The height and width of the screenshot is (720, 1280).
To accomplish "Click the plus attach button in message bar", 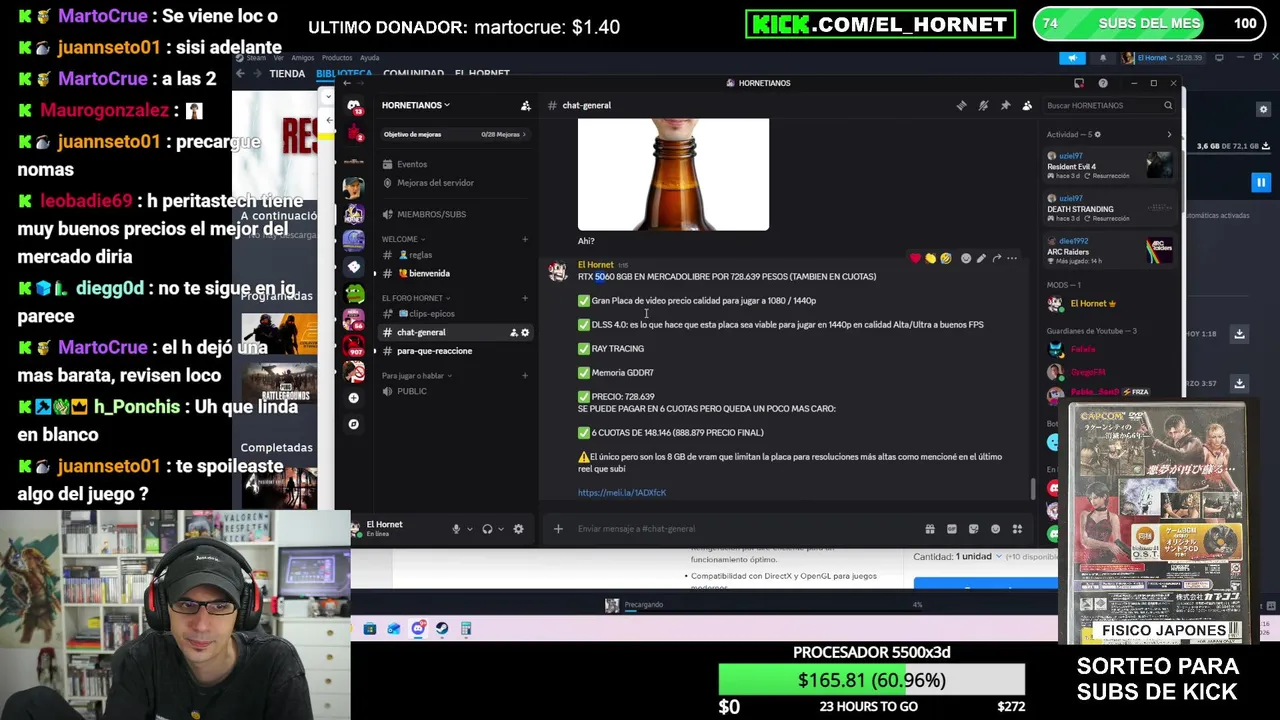I will point(558,529).
